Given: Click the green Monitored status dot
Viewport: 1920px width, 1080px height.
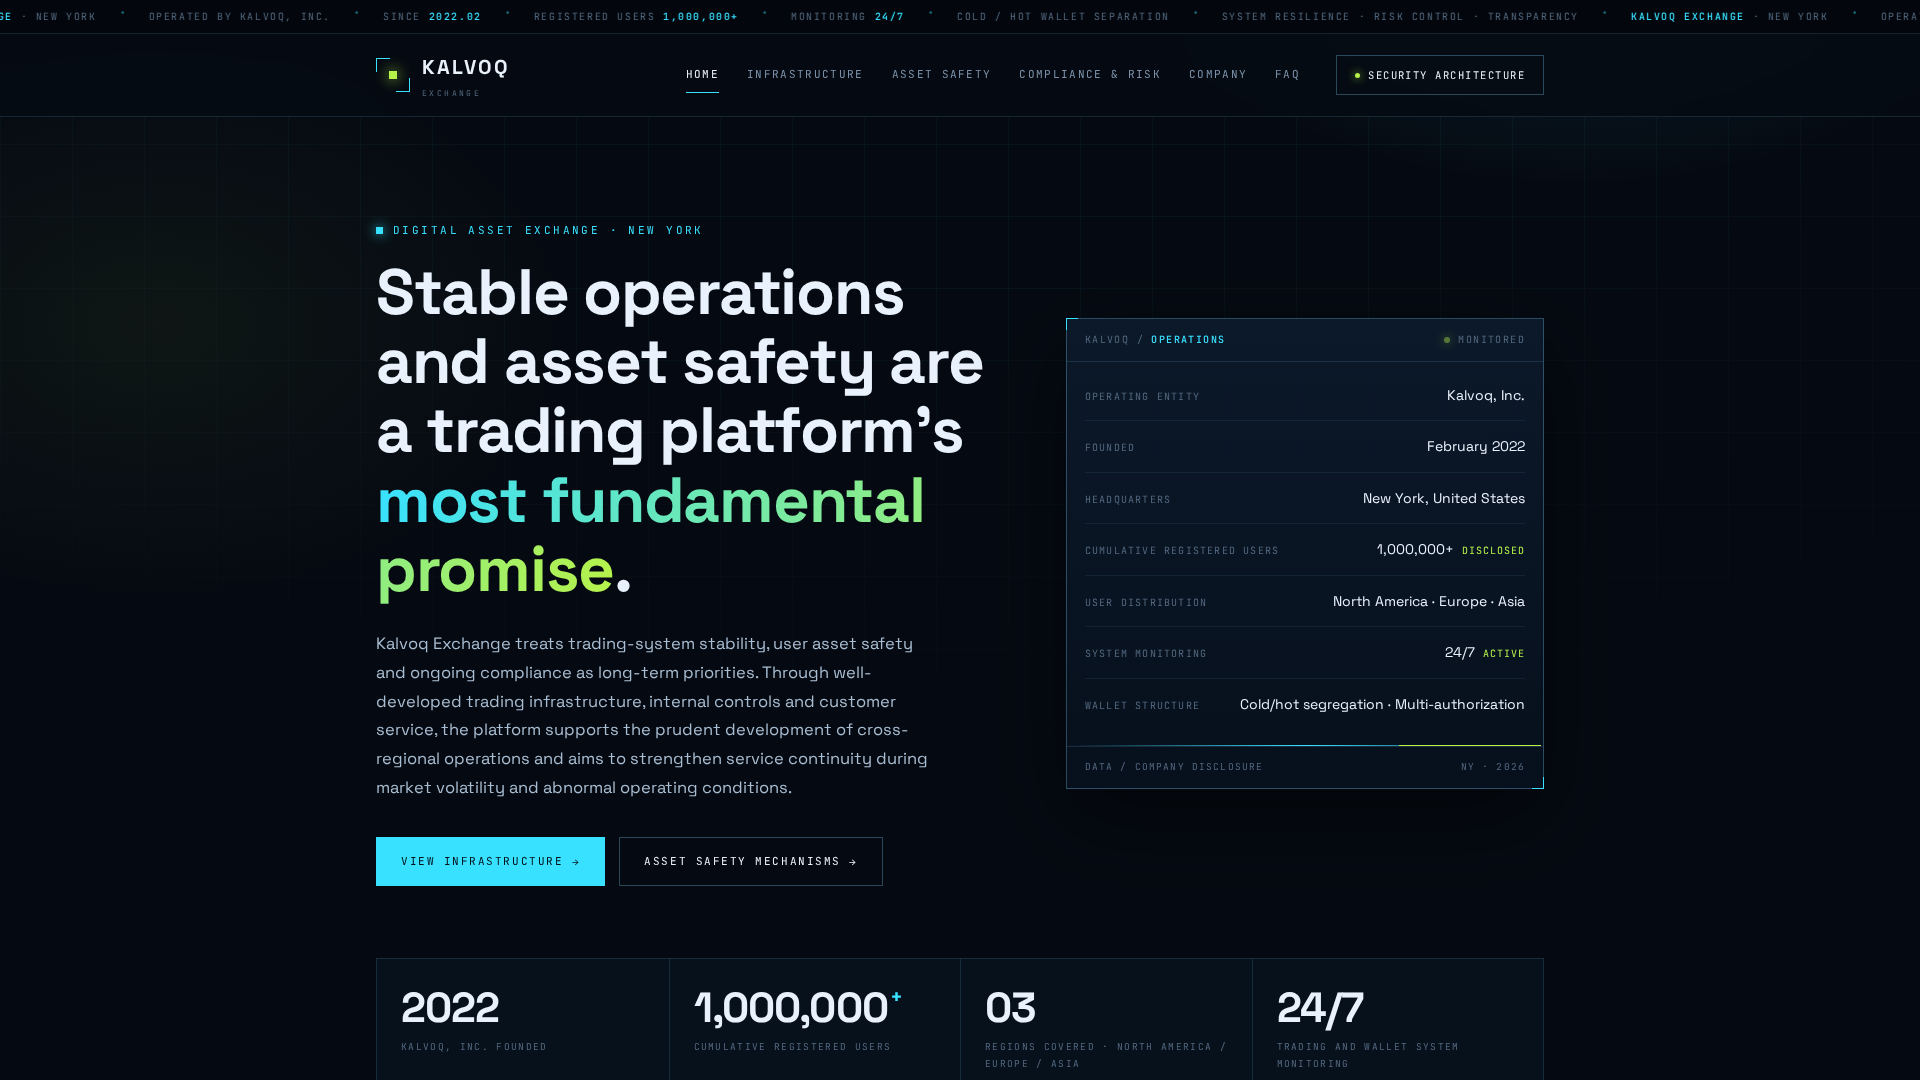Looking at the screenshot, I should tap(1447, 340).
